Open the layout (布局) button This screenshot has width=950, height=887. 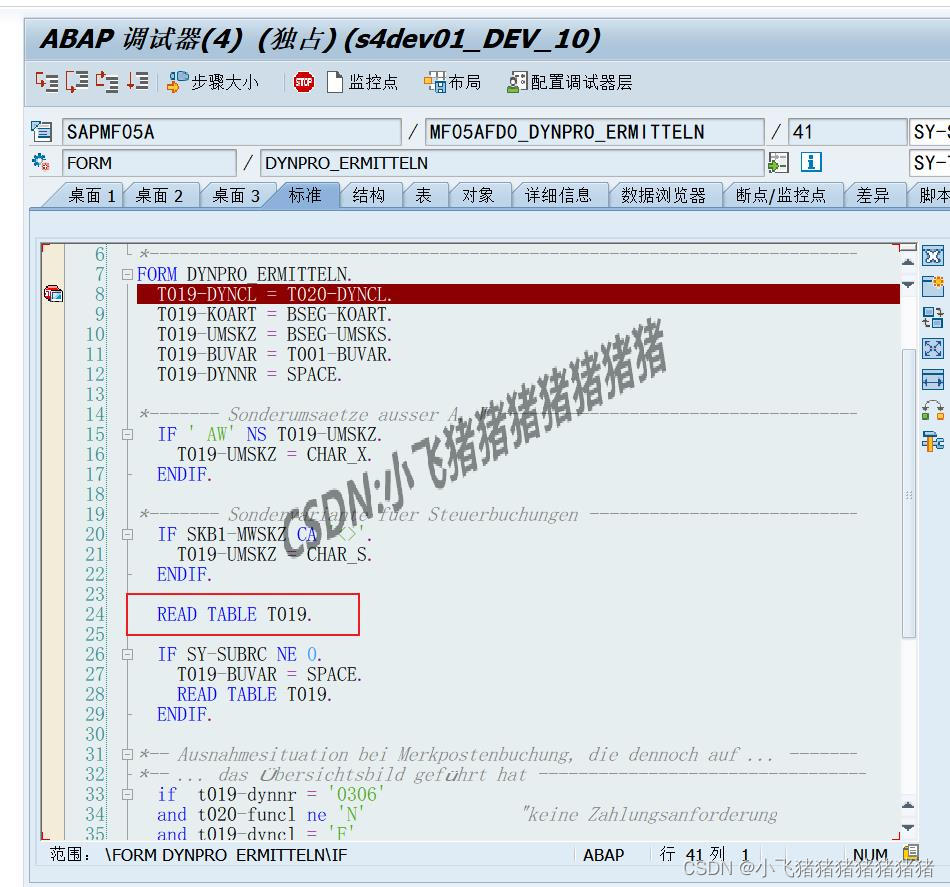[453, 82]
